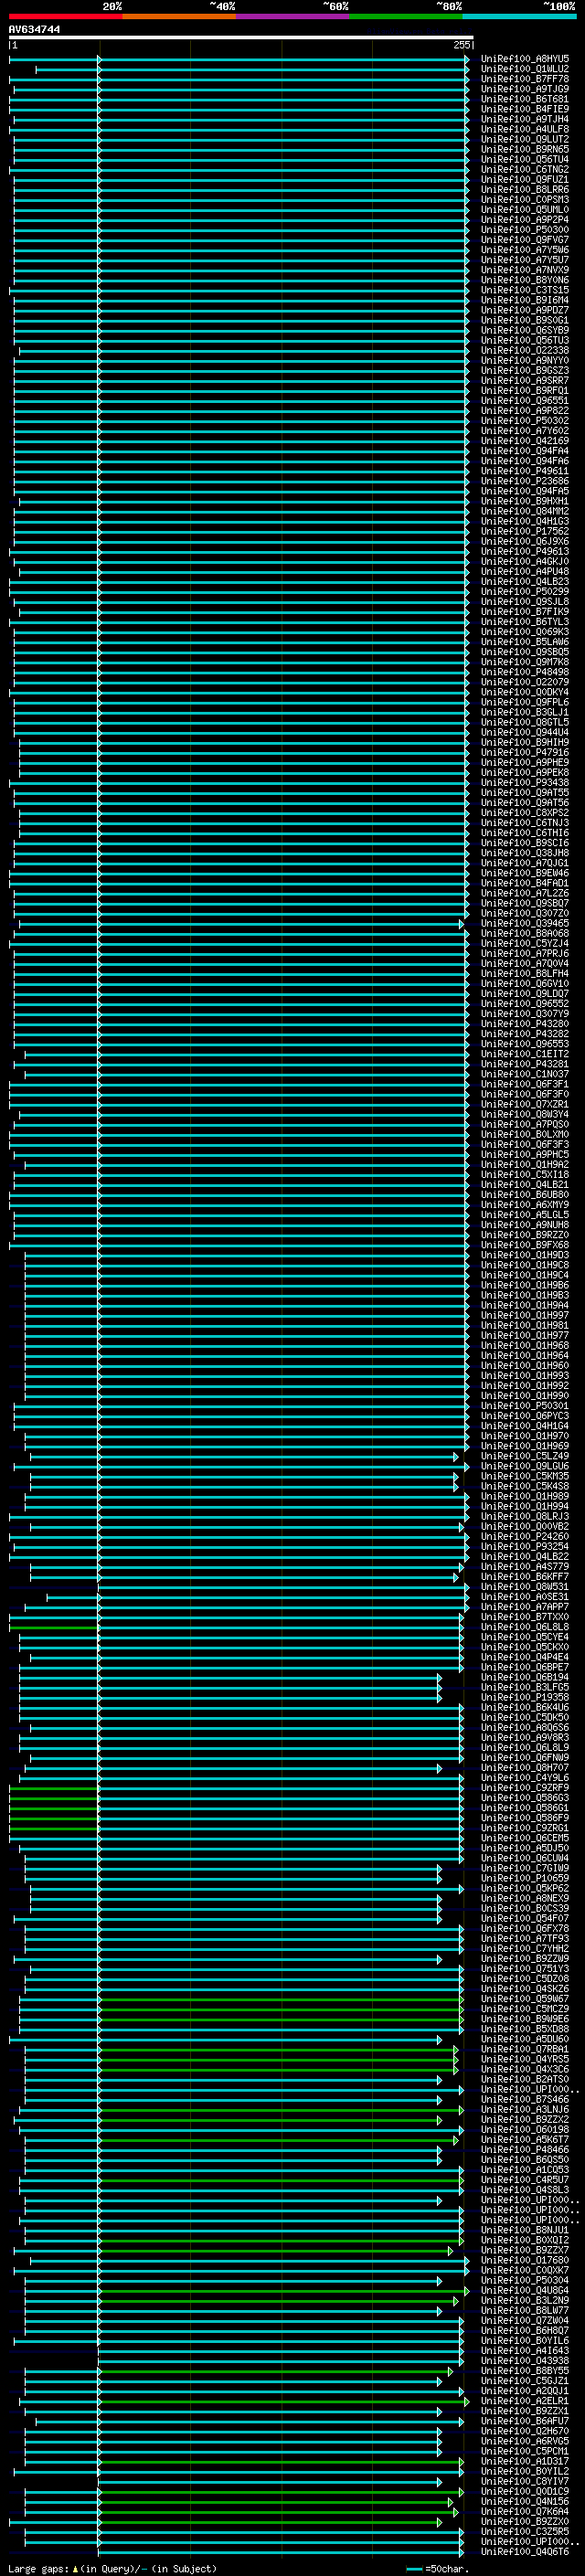Select UniRef100_Q9FVG7 label
The image size is (585, 2576).
tap(525, 240)
